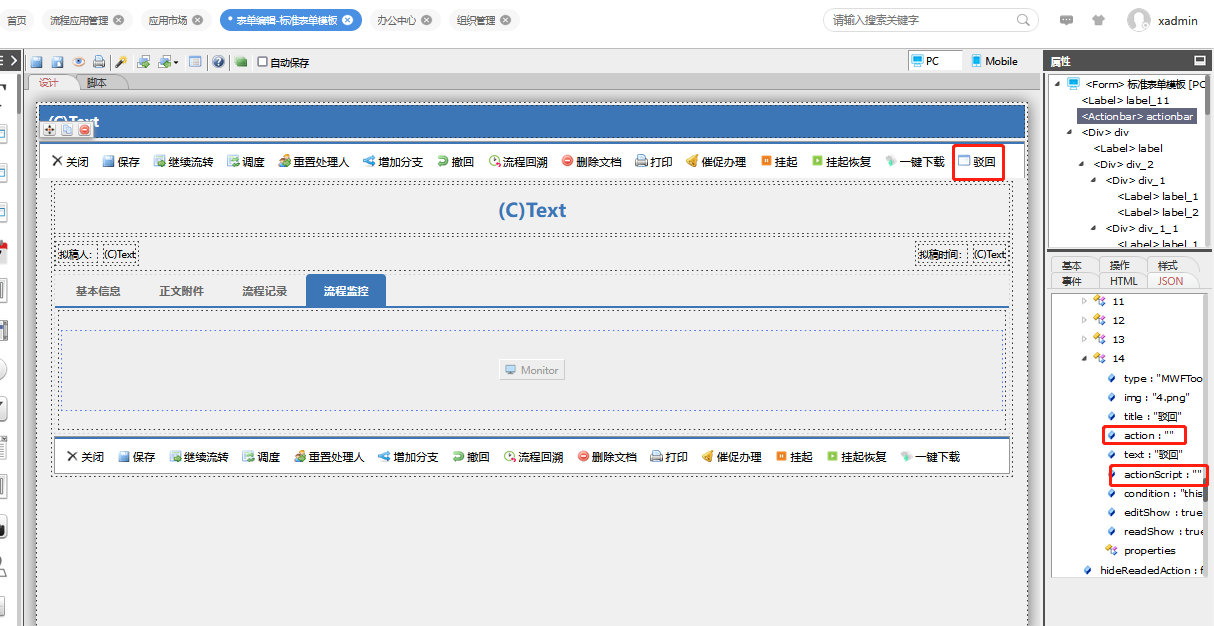The width and height of the screenshot is (1214, 626).
Task: Select the action property in the JSON tree
Action: [1147, 435]
